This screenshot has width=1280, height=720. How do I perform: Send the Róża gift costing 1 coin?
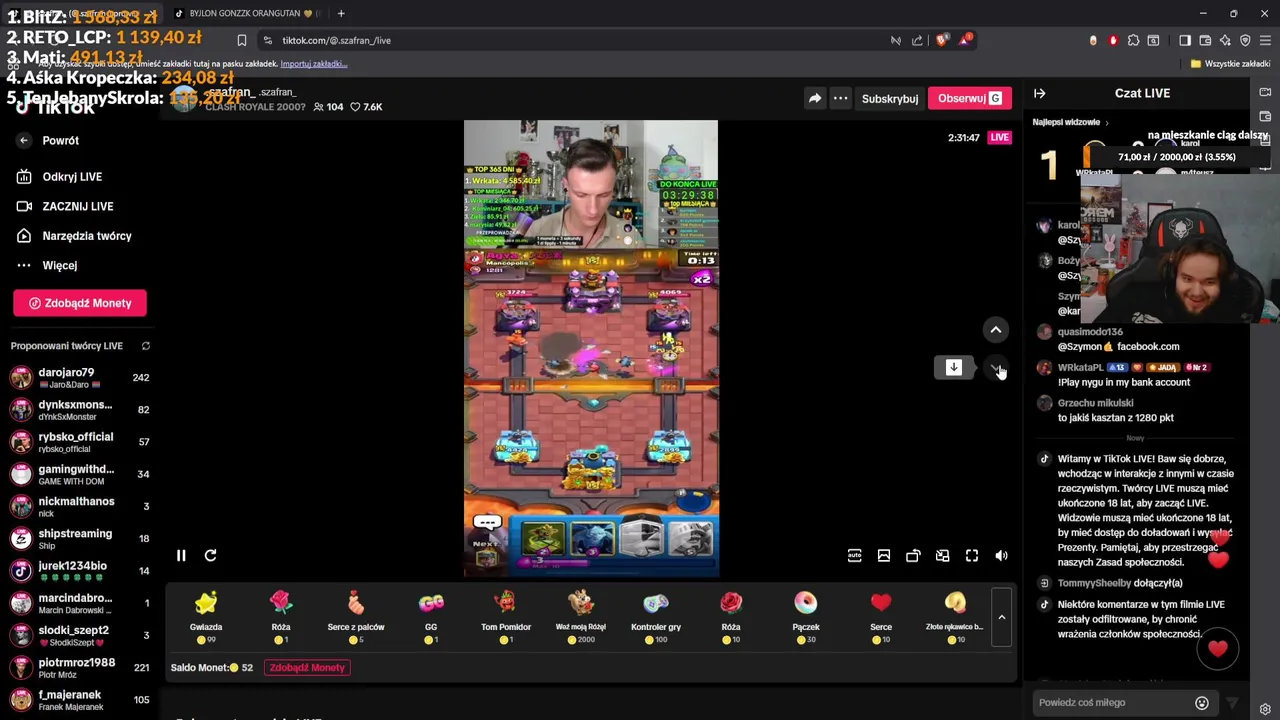click(281, 617)
